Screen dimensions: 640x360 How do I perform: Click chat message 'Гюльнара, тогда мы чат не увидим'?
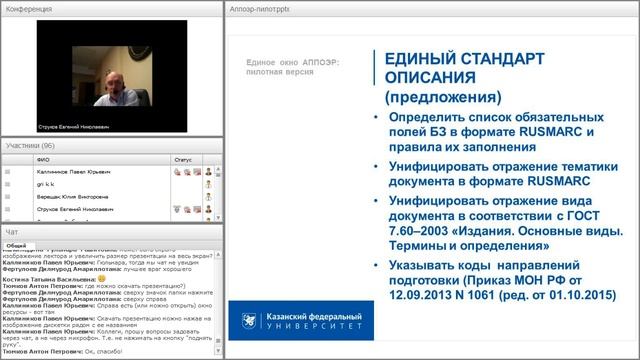(x=147, y=263)
